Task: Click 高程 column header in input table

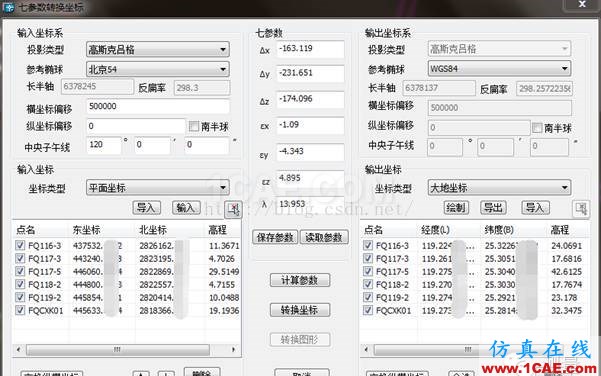Action: (217, 230)
